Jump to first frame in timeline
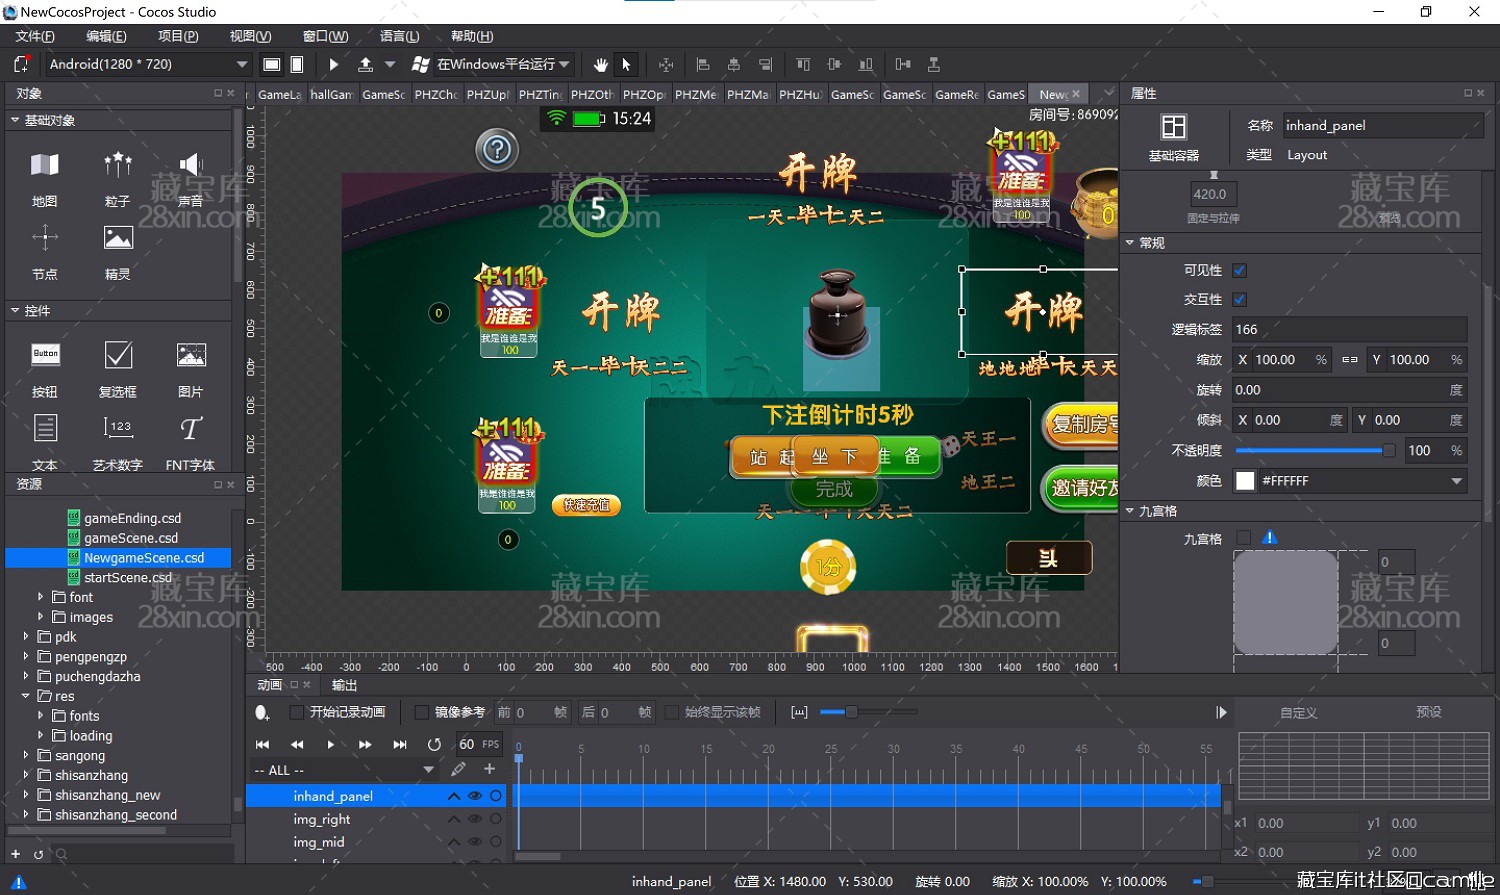 pos(263,744)
